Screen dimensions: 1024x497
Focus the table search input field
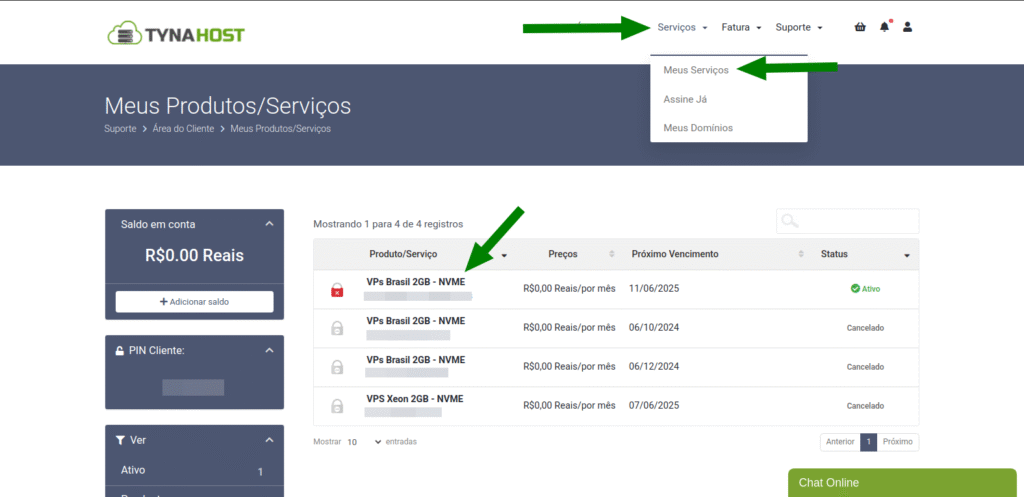click(x=847, y=221)
